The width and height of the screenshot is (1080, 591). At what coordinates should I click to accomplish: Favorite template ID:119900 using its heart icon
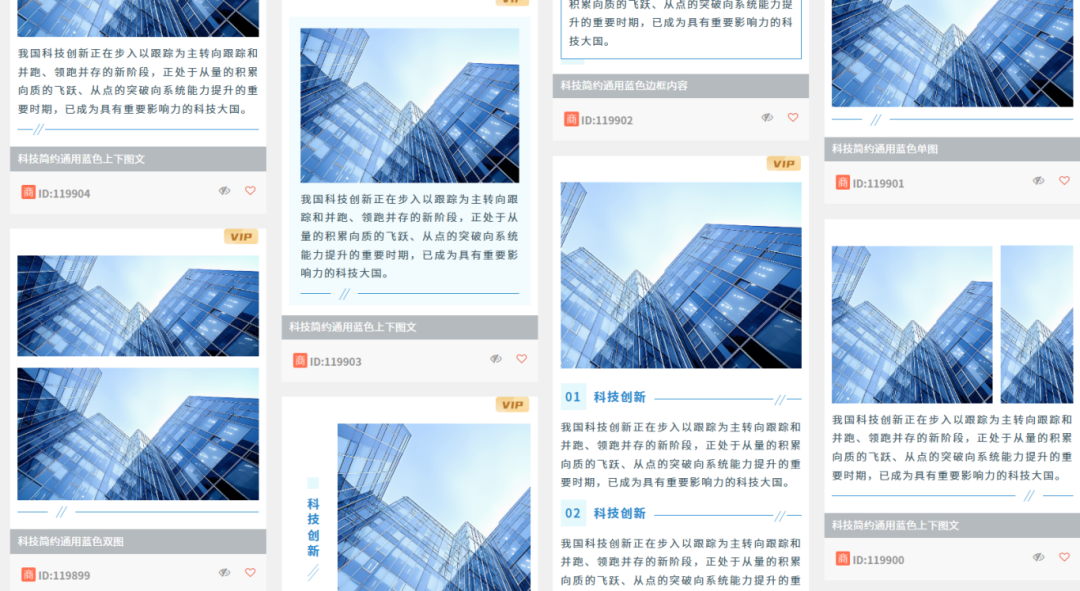(1064, 557)
